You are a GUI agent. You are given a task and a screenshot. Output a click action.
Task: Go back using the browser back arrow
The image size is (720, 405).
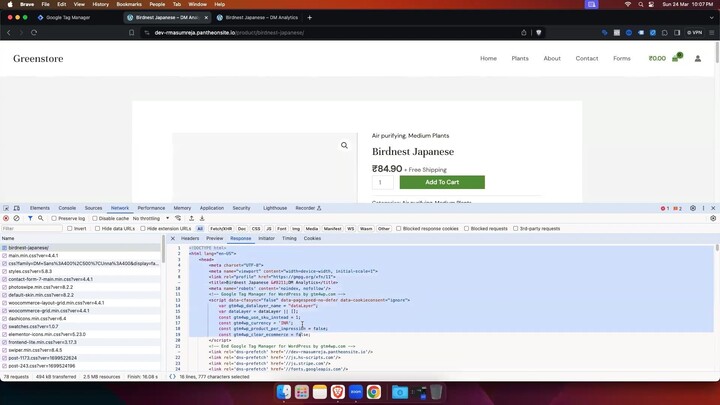click(9, 33)
